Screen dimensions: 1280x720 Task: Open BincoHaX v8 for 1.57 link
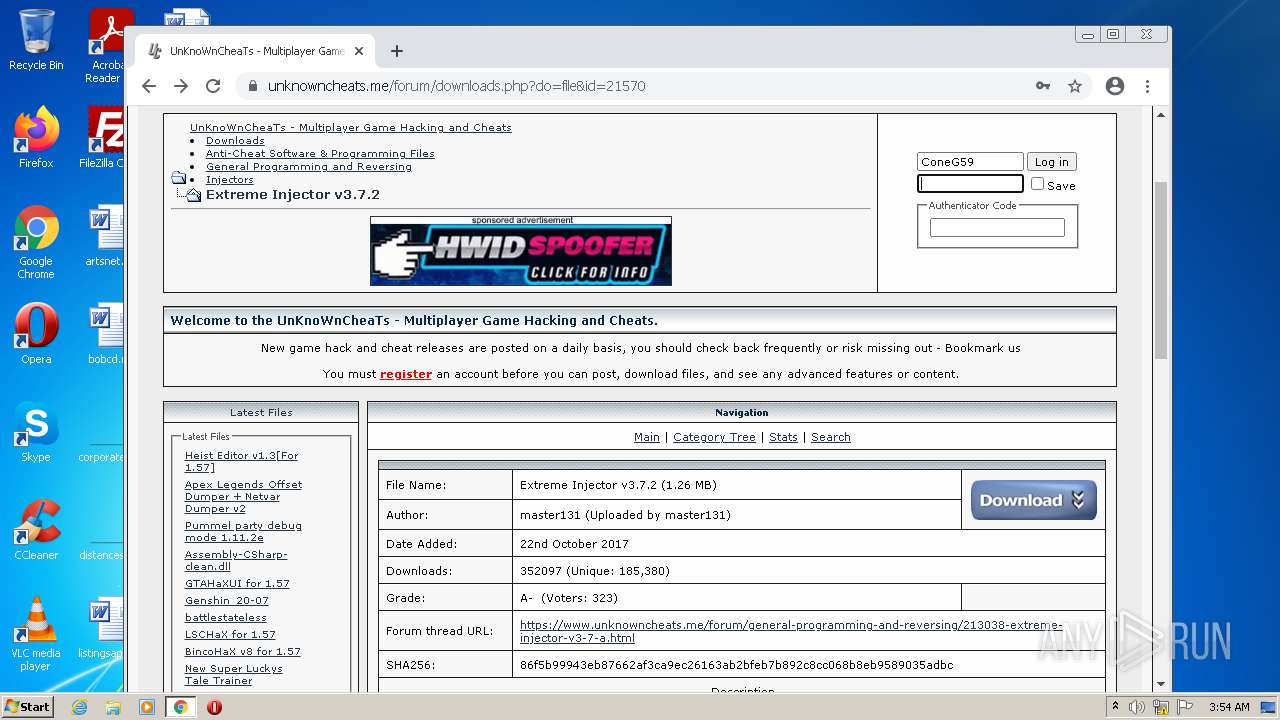click(x=243, y=651)
